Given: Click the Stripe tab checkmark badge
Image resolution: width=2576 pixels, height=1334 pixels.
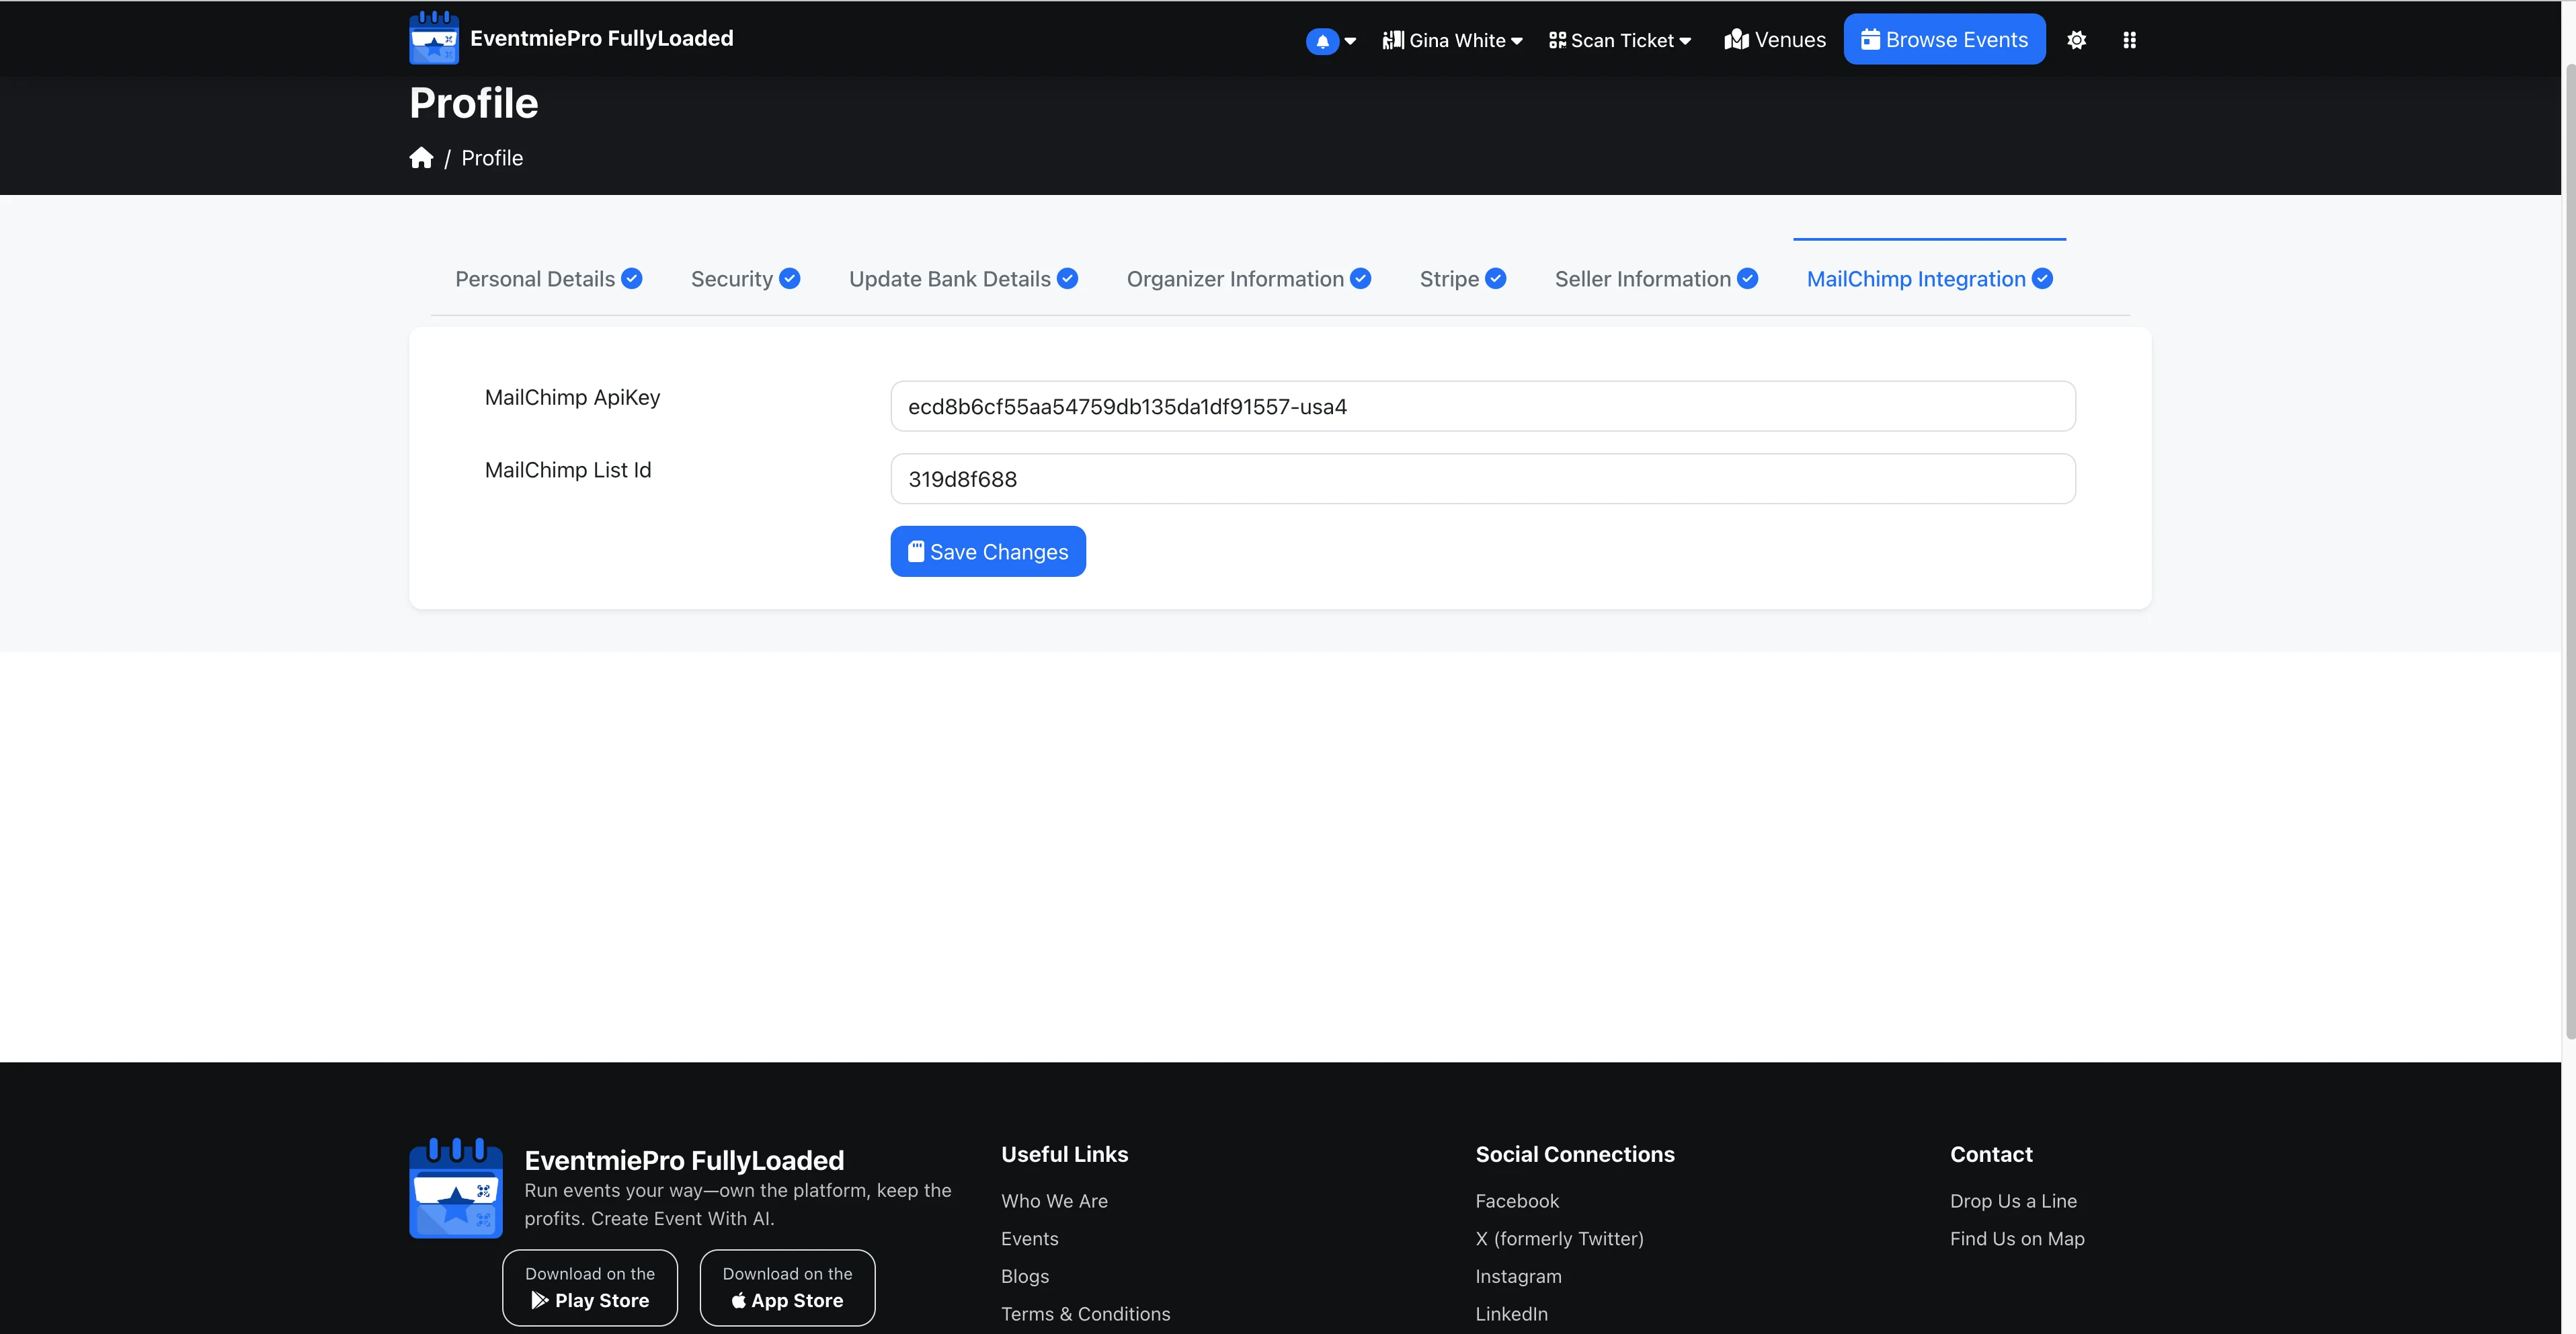Looking at the screenshot, I should pos(1495,279).
